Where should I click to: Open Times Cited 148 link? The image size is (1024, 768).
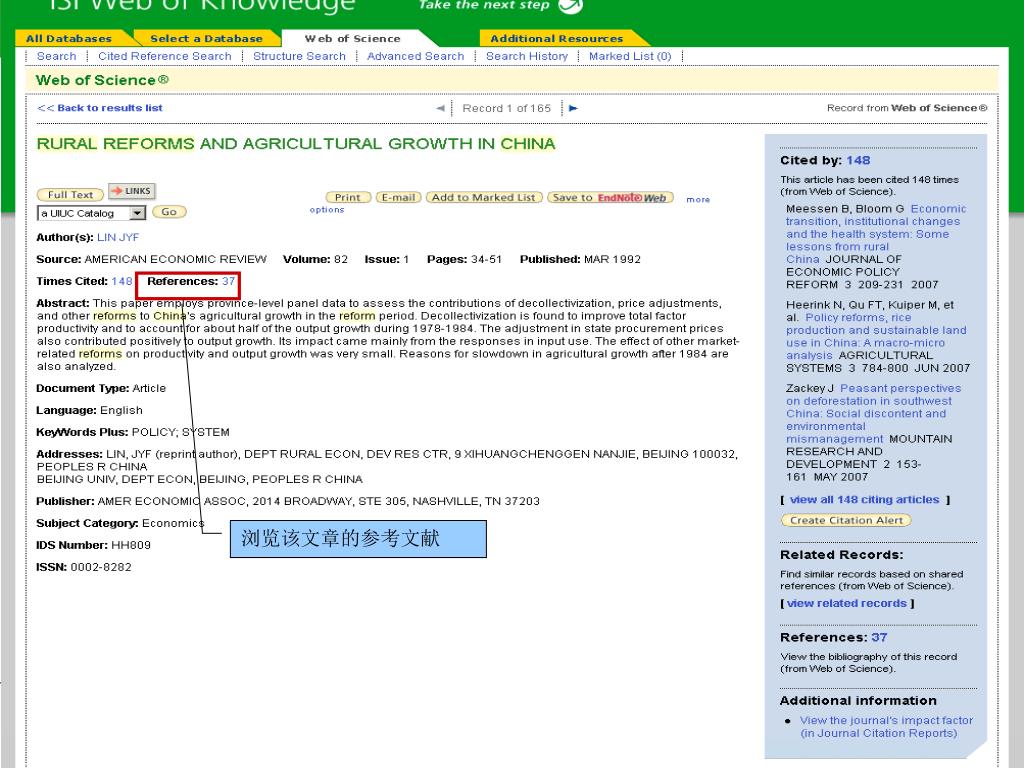click(121, 281)
